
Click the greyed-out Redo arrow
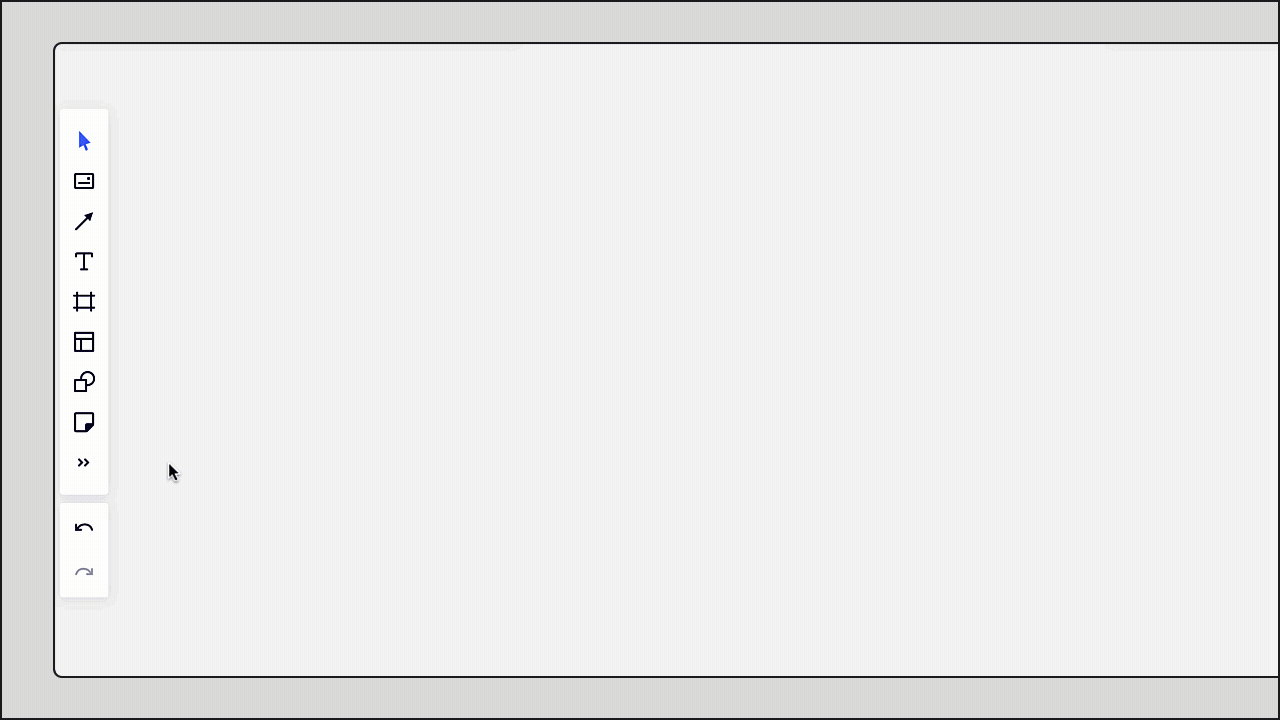(x=84, y=573)
